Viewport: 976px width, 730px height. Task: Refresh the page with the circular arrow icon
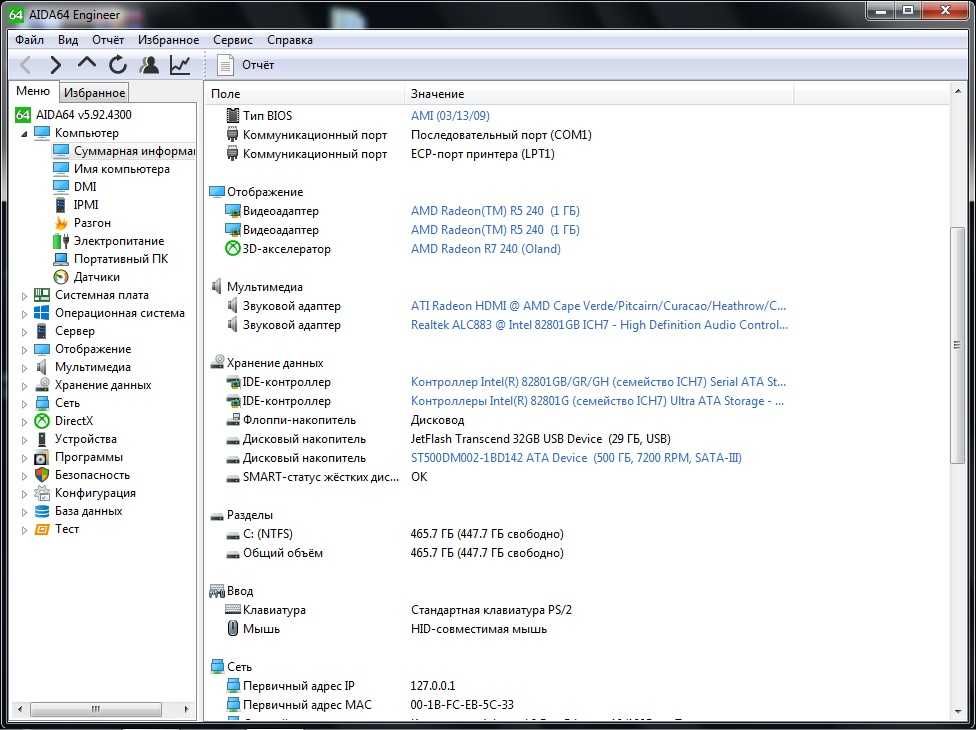(x=118, y=65)
